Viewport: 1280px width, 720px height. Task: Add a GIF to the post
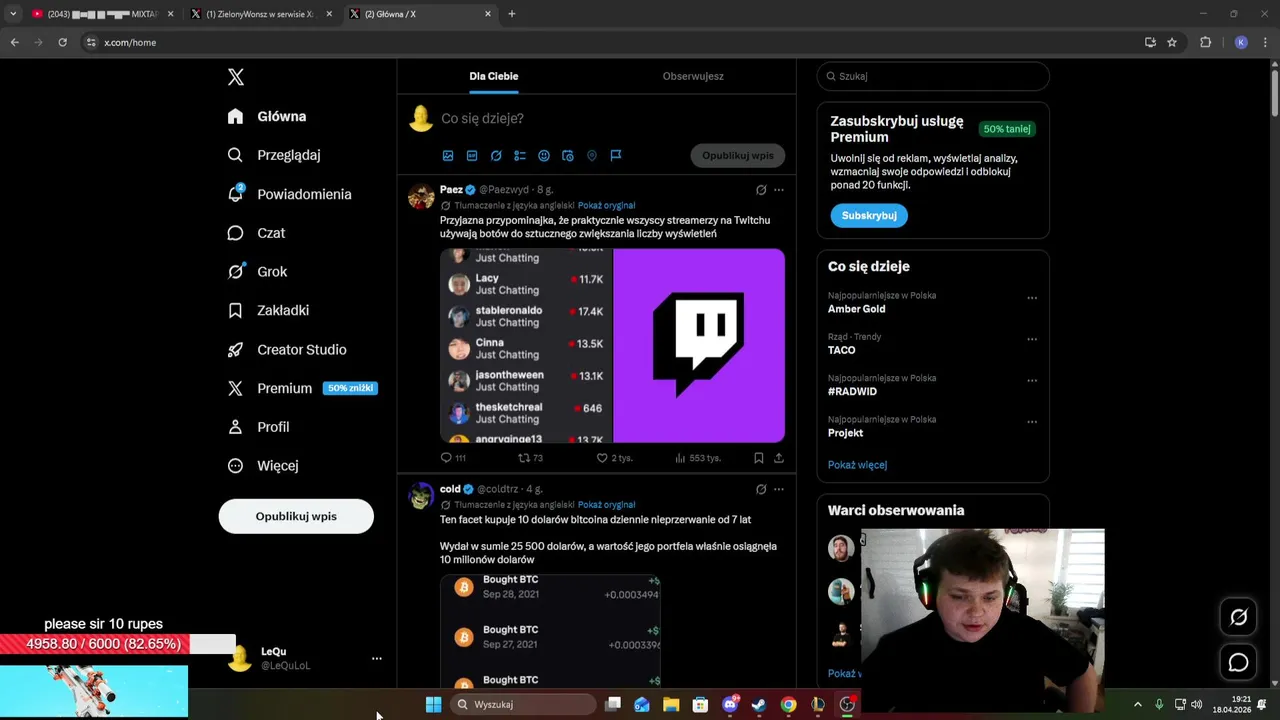click(x=472, y=156)
